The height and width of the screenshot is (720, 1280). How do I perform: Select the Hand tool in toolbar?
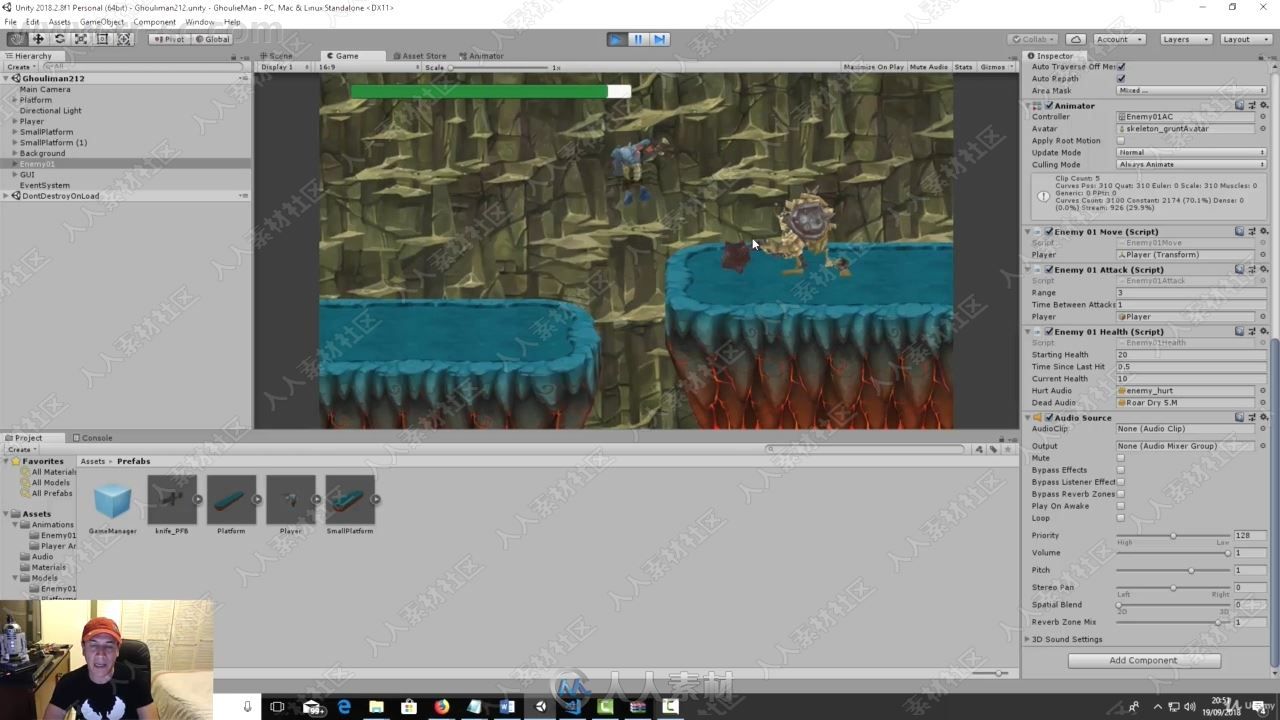(17, 39)
